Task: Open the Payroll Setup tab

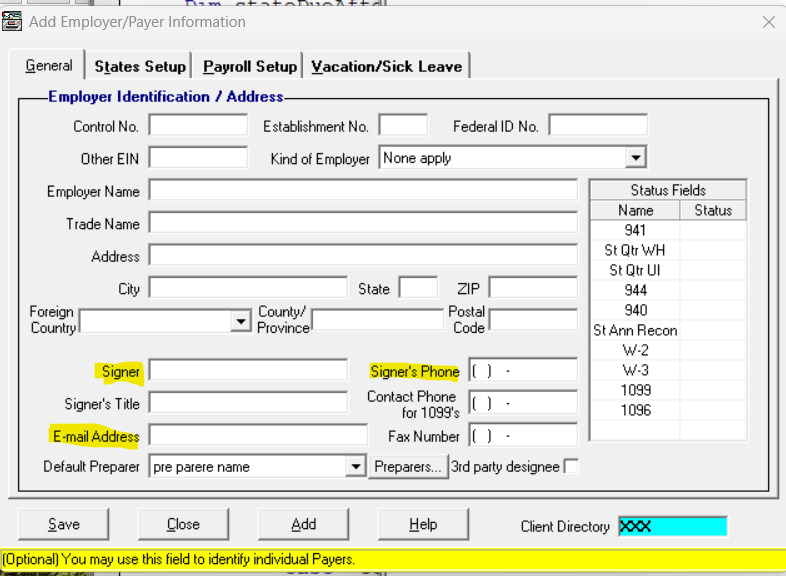Action: [x=250, y=66]
